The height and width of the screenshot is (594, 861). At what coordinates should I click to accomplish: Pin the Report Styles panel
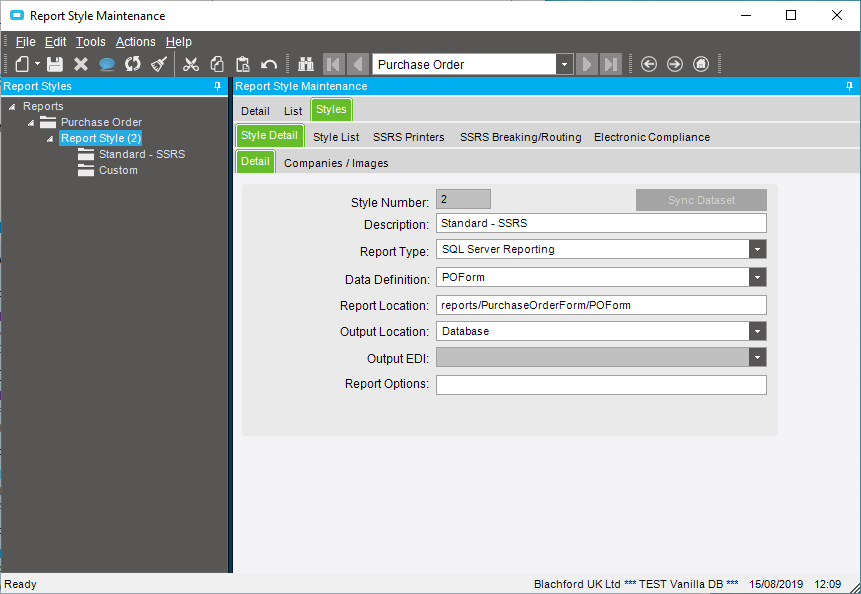click(218, 87)
